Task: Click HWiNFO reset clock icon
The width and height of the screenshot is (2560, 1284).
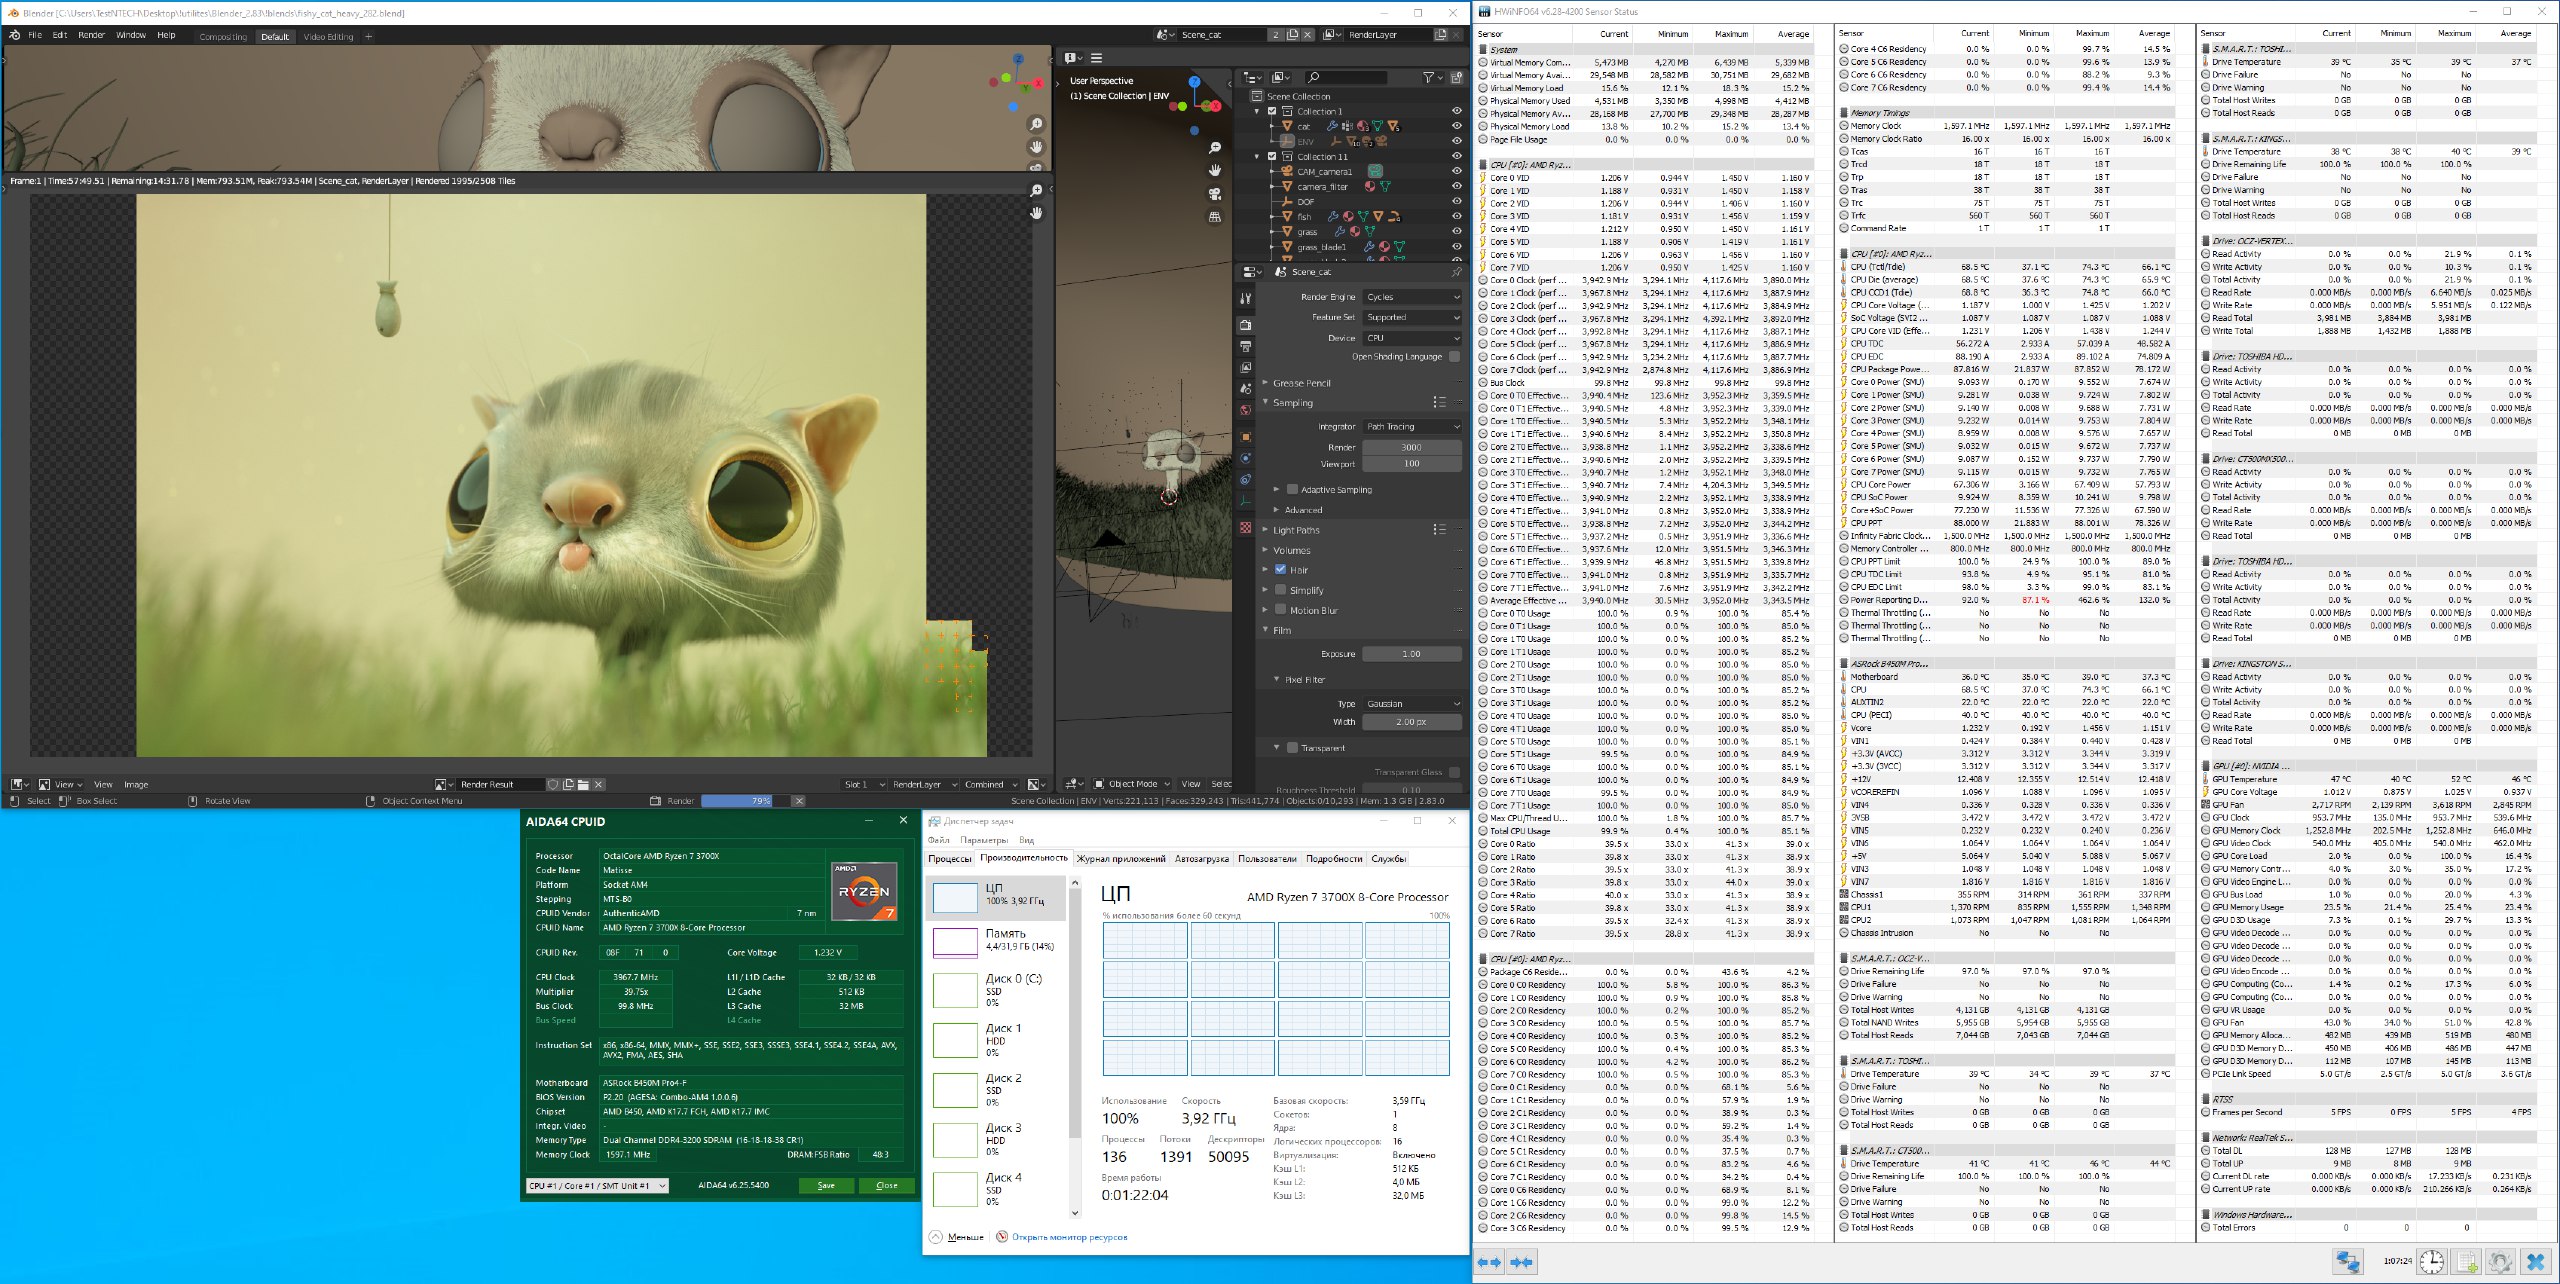Action: pyautogui.click(x=2431, y=1262)
